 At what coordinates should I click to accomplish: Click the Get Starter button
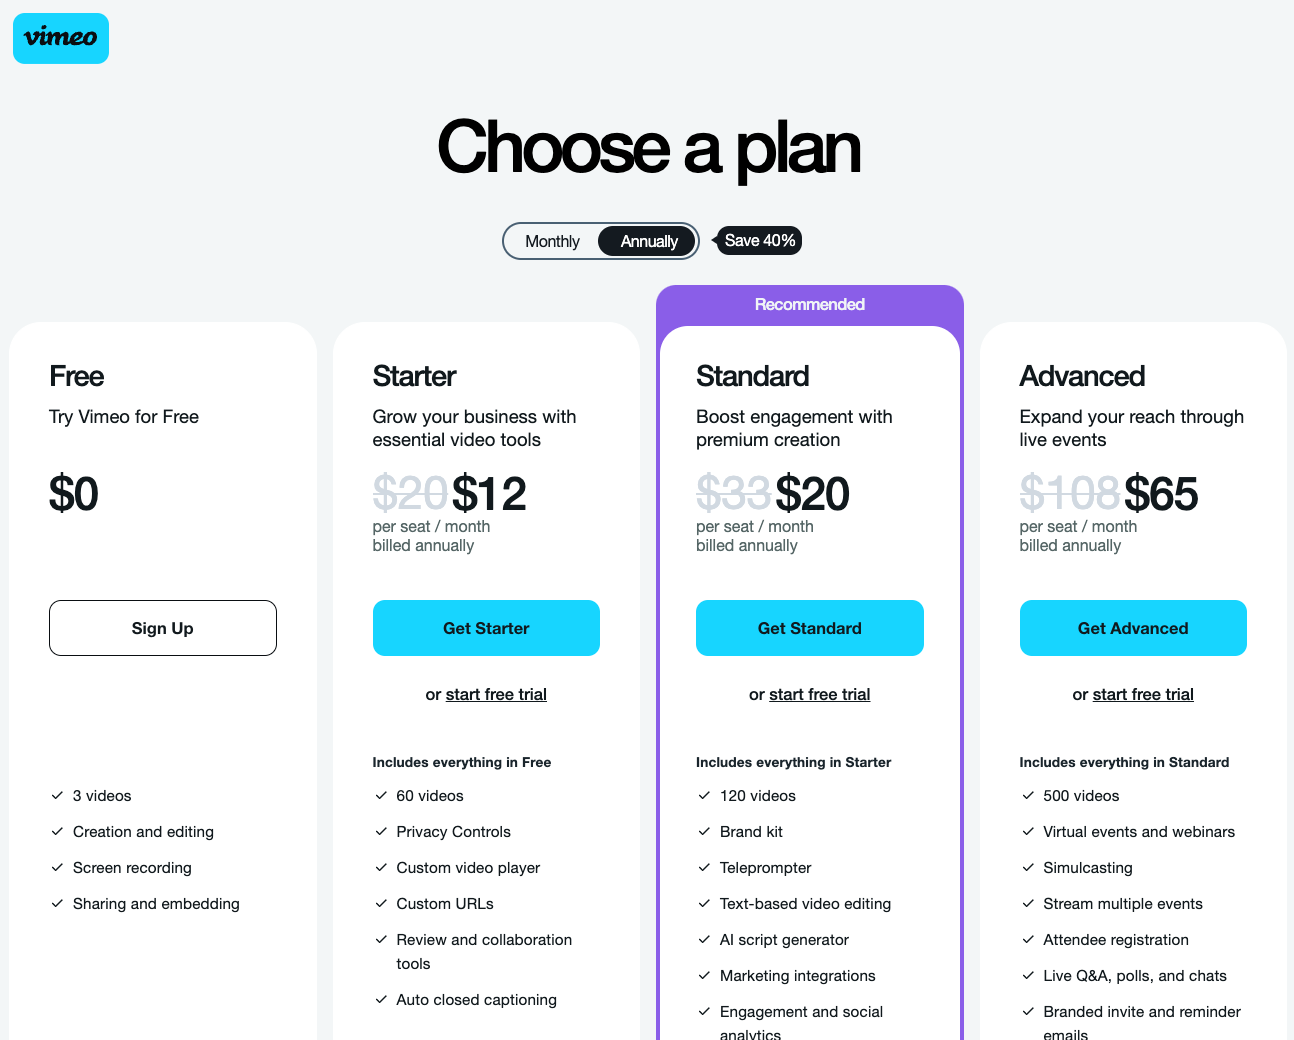click(486, 628)
